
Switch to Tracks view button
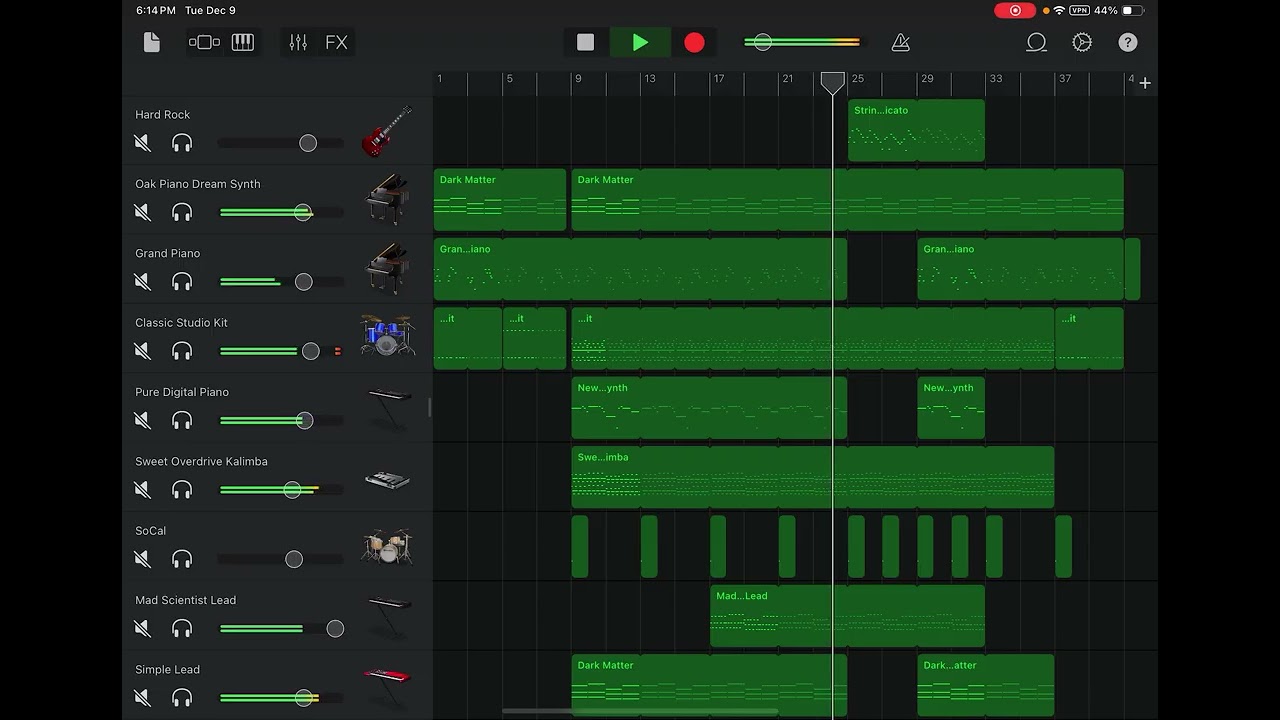pyautogui.click(x=204, y=42)
